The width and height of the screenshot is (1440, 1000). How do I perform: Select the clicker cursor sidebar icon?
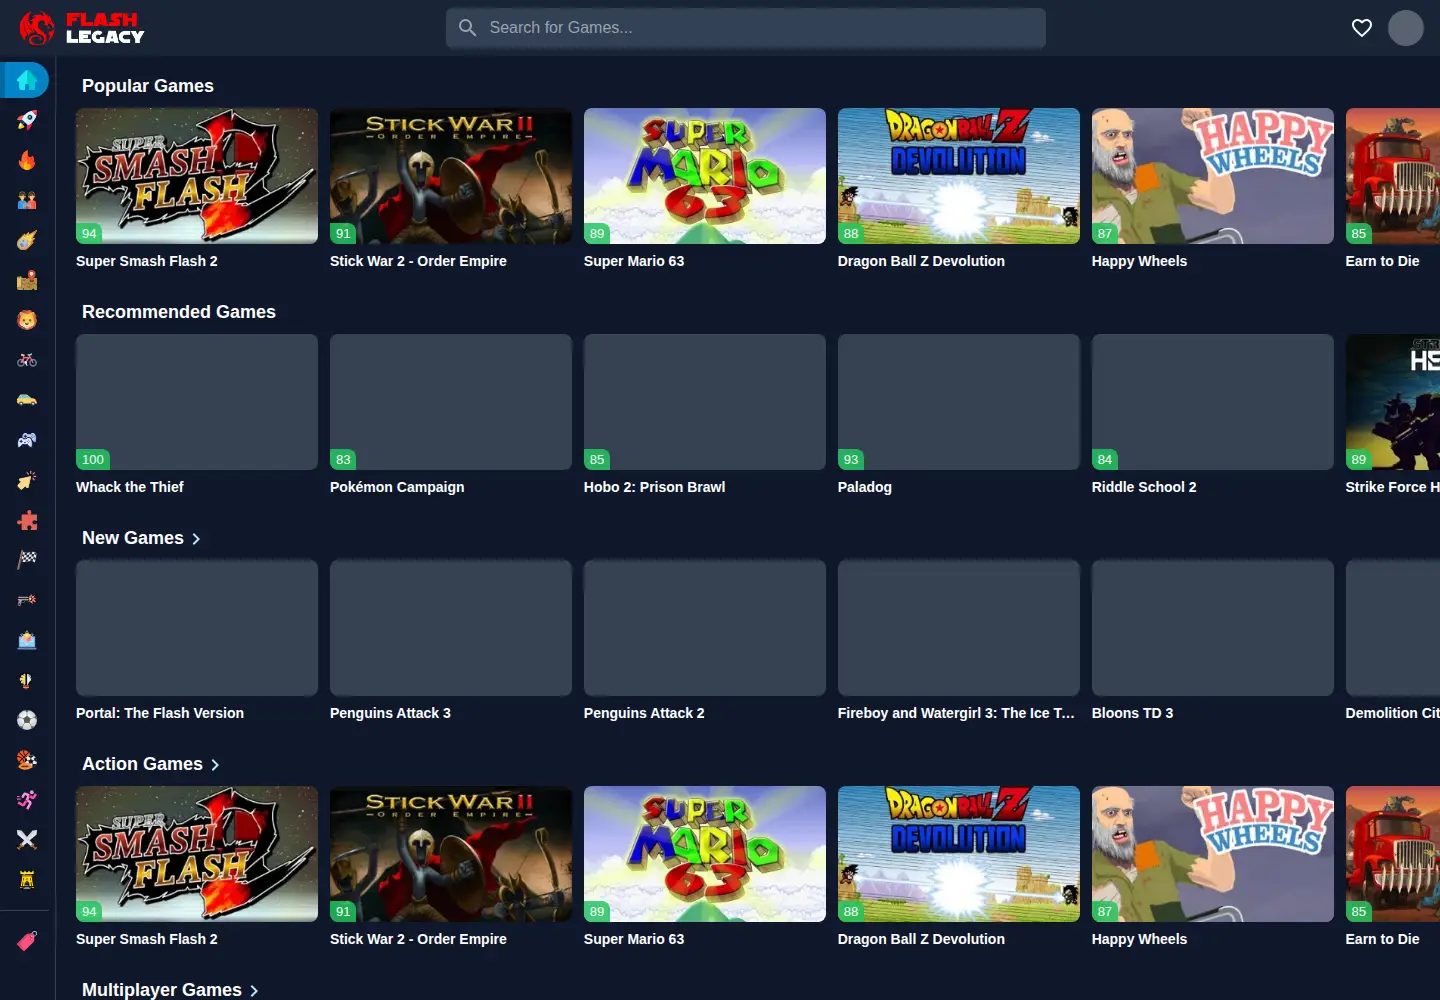tap(27, 480)
